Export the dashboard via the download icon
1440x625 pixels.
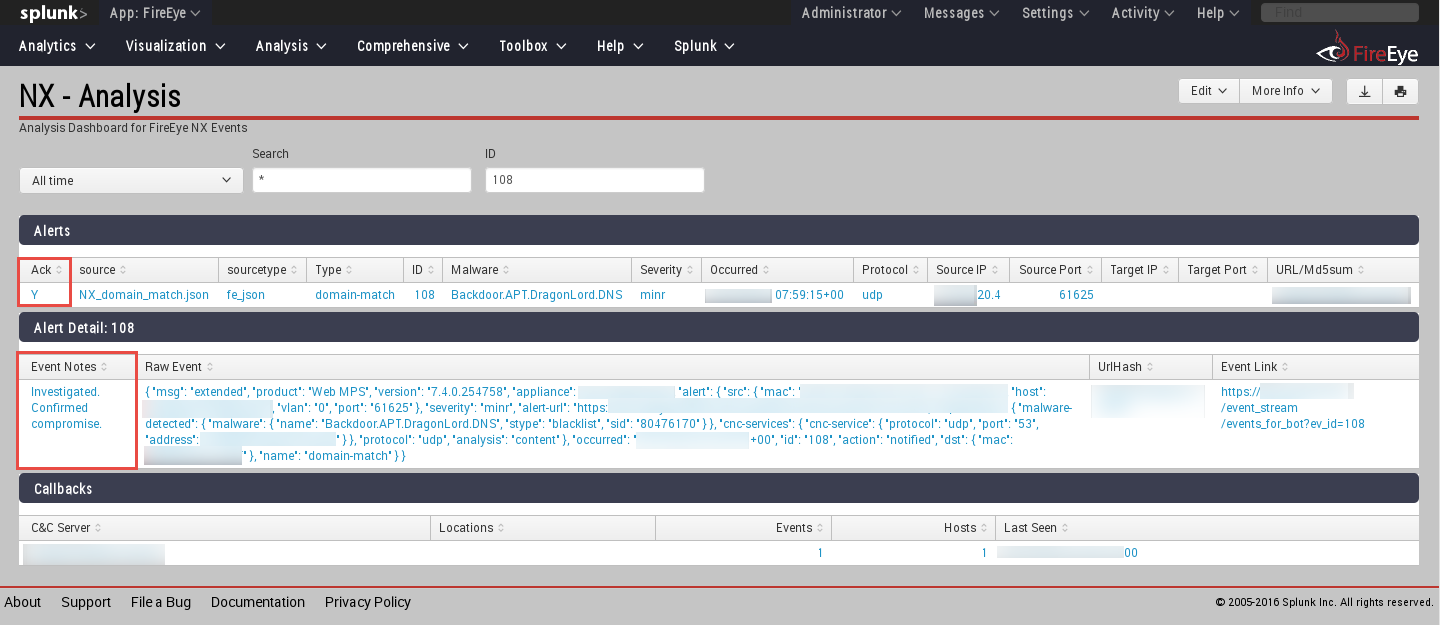(x=1363, y=91)
